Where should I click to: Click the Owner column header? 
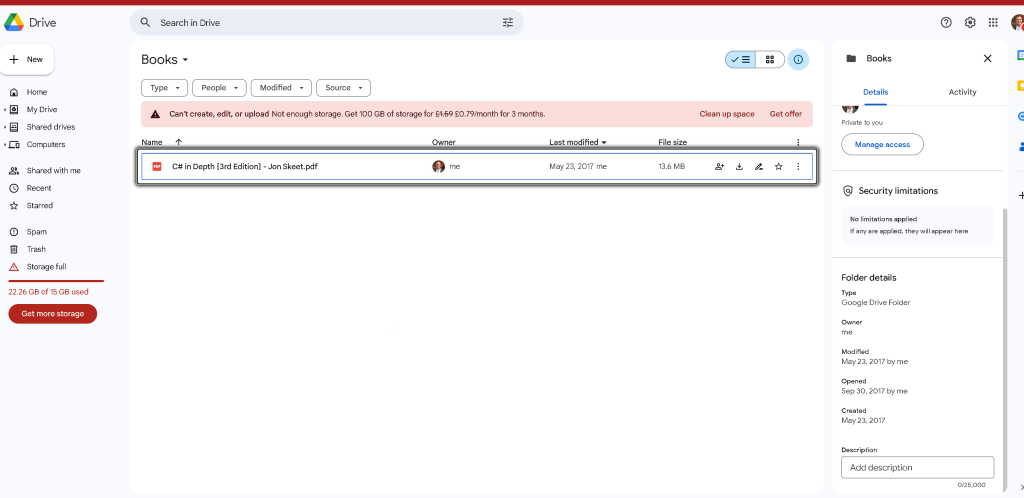coord(443,142)
